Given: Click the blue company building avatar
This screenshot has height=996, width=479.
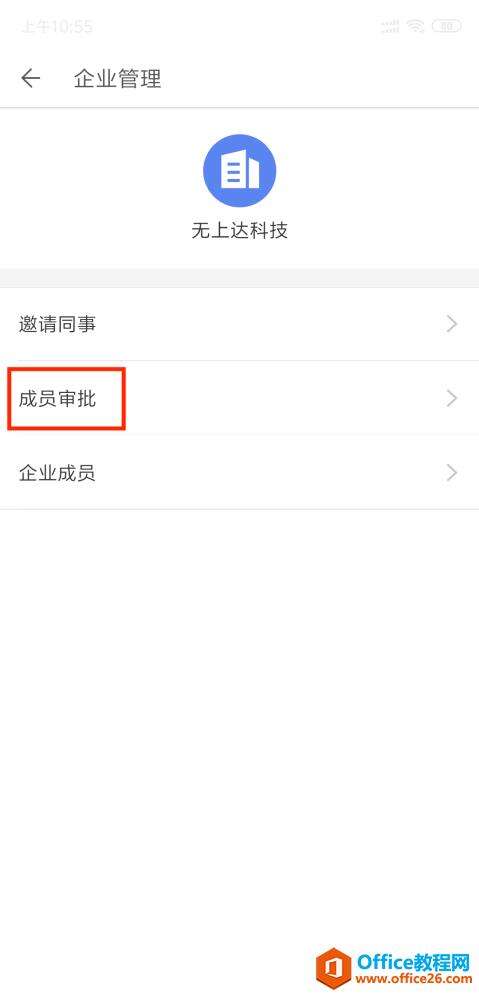Looking at the screenshot, I should tap(240, 171).
